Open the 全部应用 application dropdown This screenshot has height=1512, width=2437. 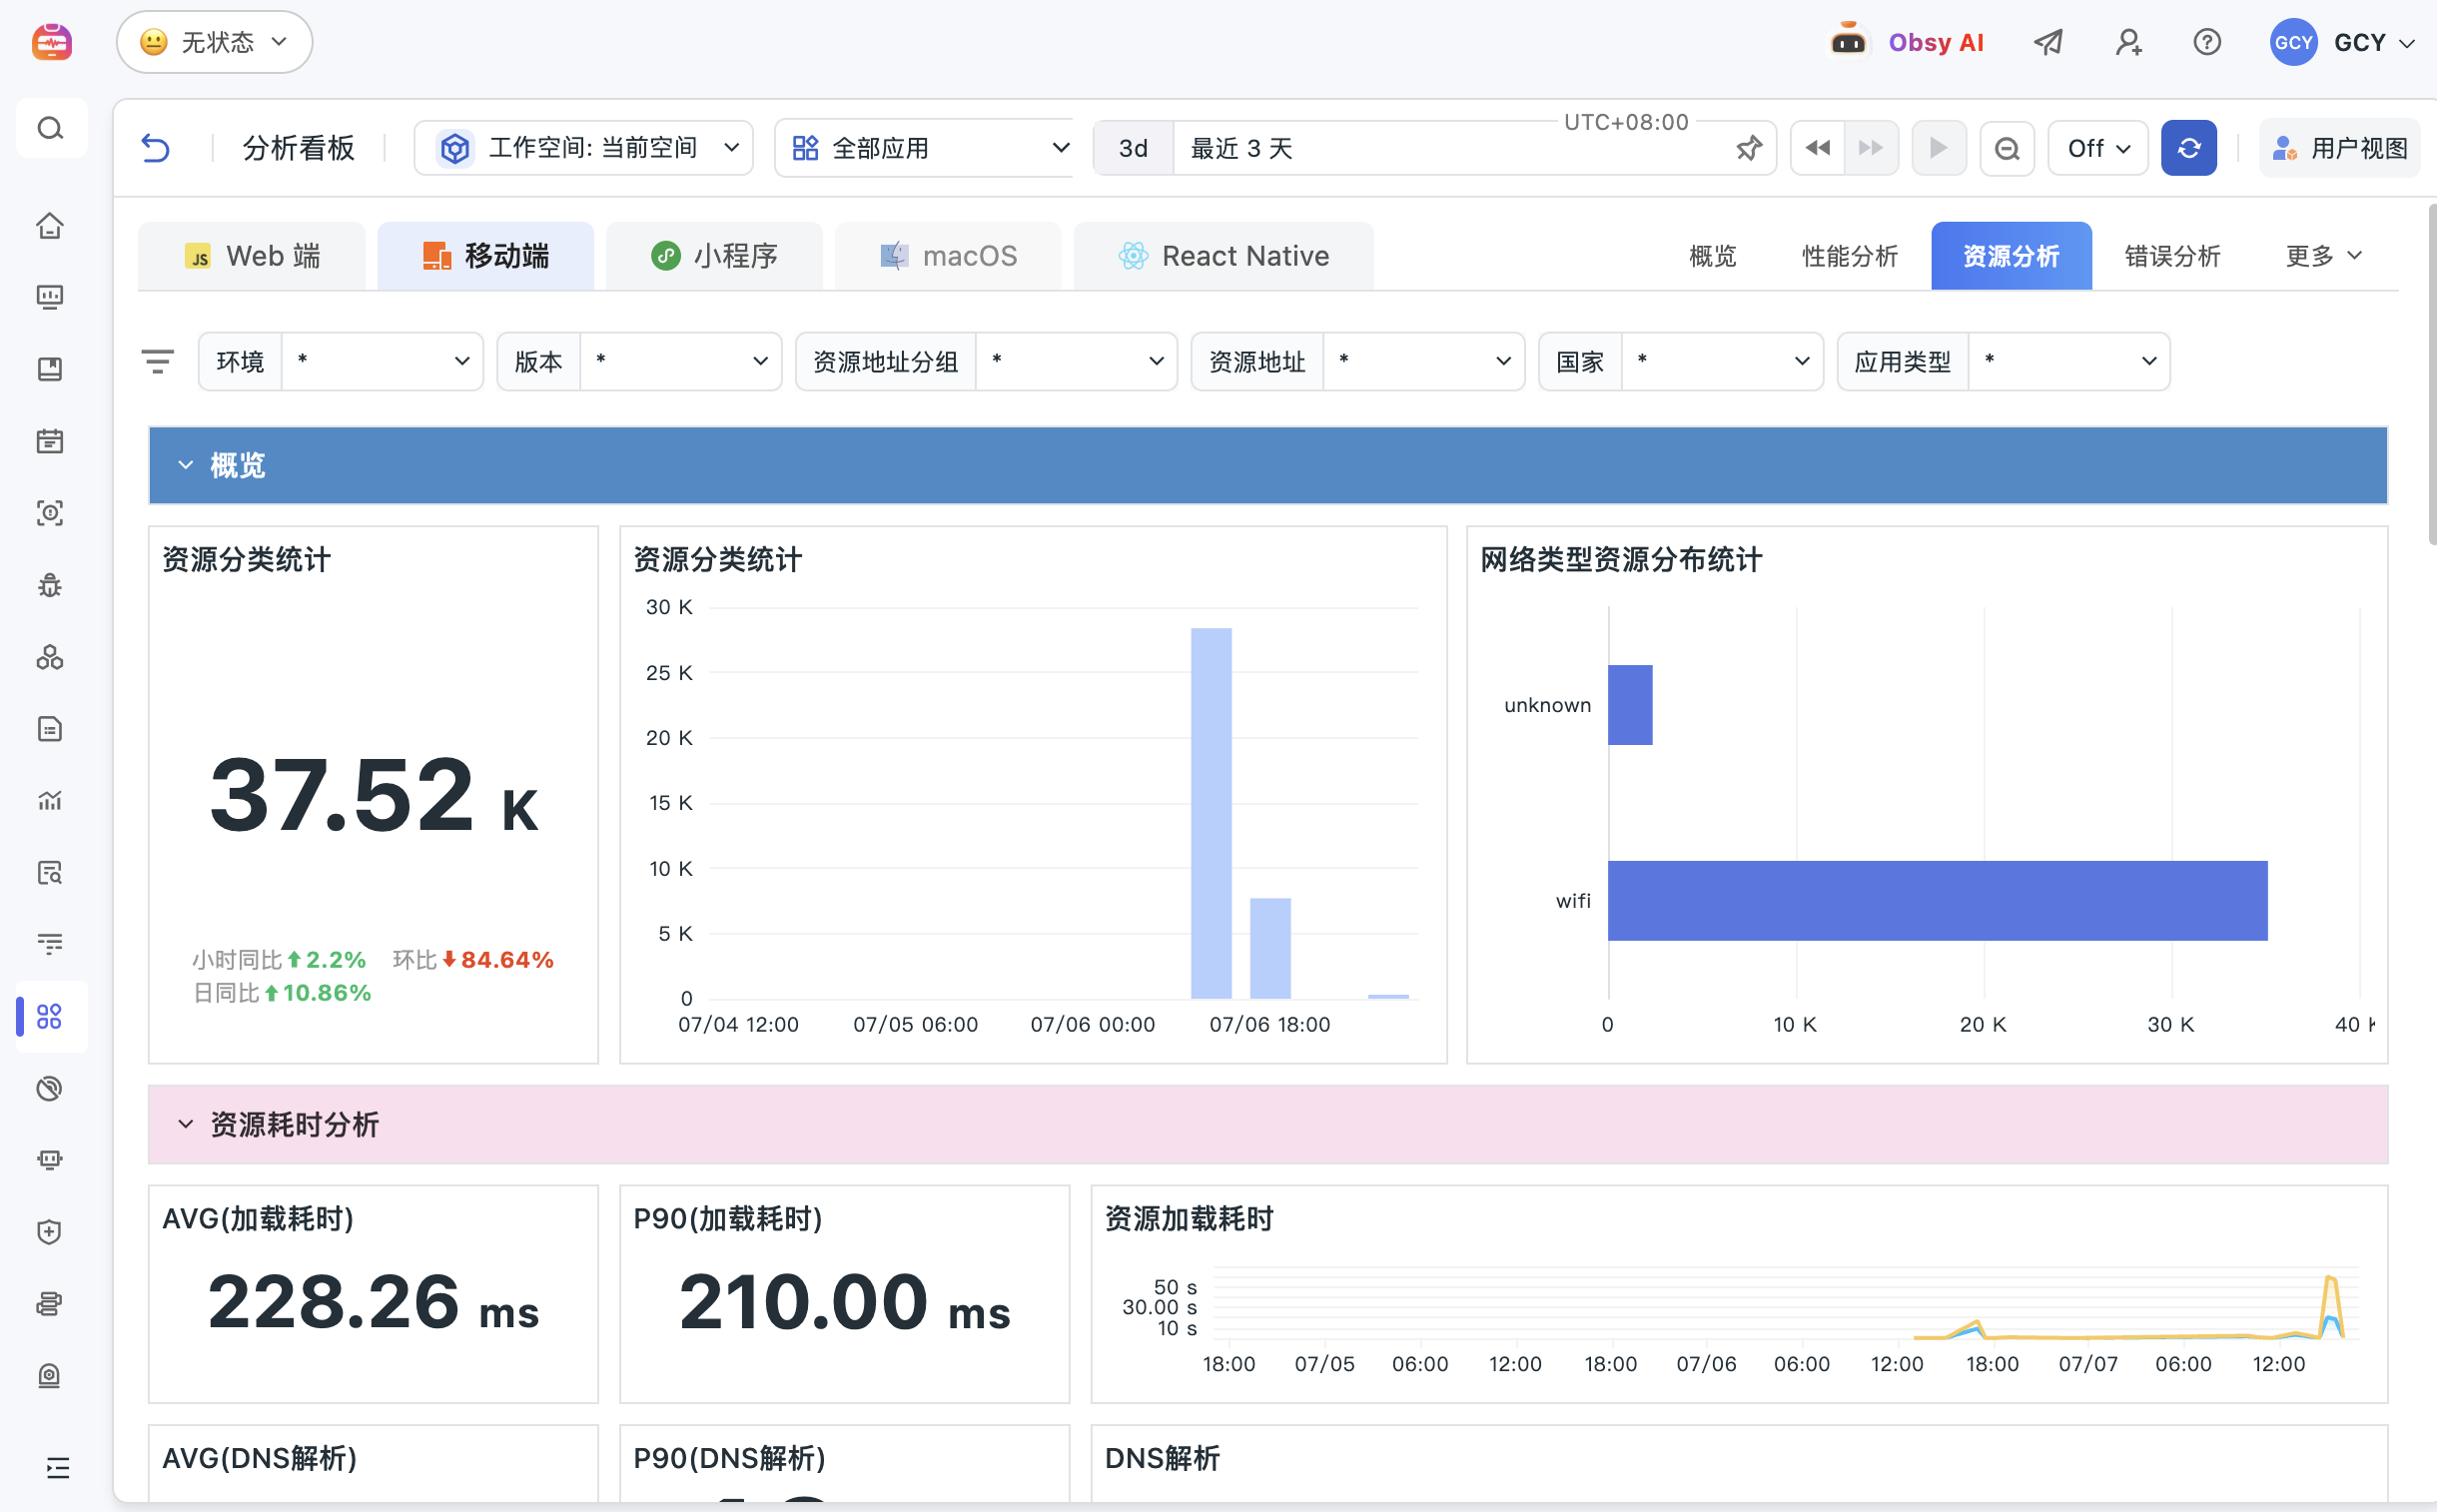(926, 148)
